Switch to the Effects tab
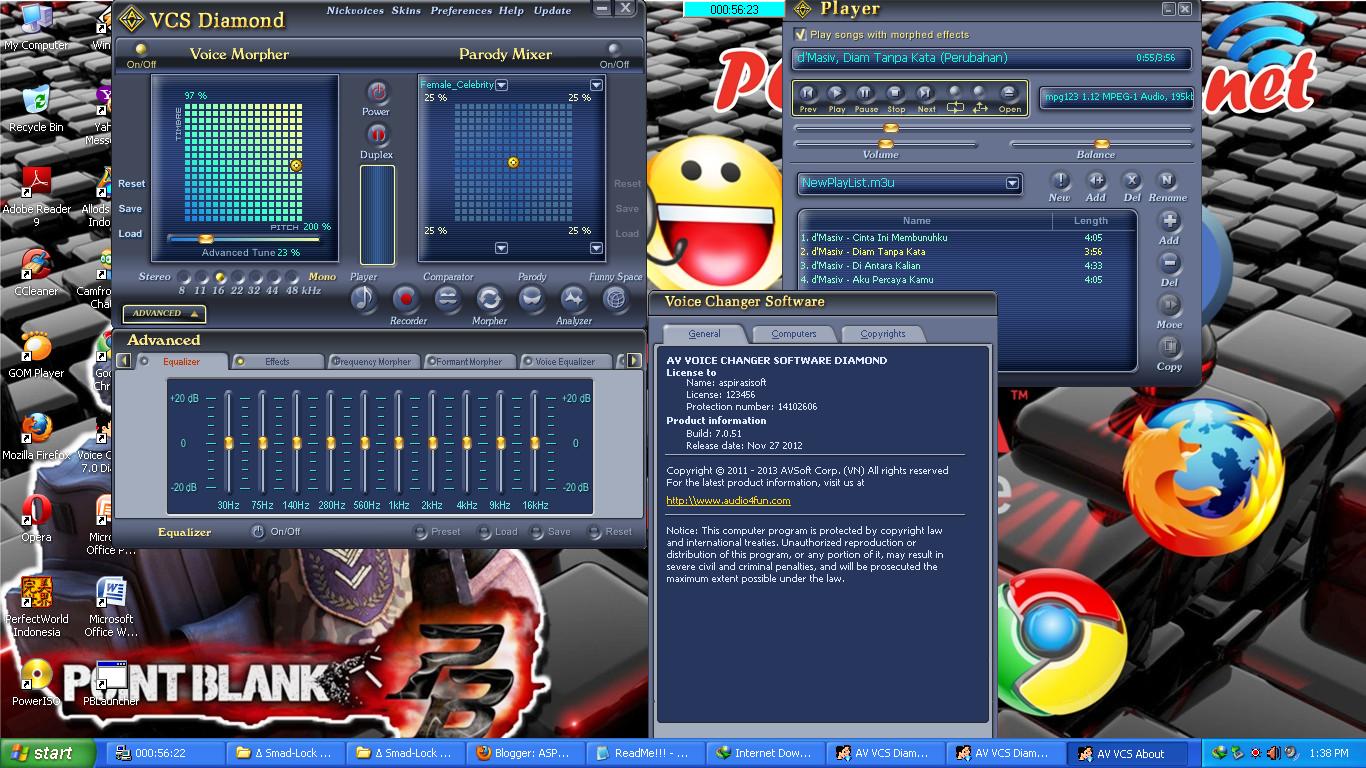 [x=278, y=361]
